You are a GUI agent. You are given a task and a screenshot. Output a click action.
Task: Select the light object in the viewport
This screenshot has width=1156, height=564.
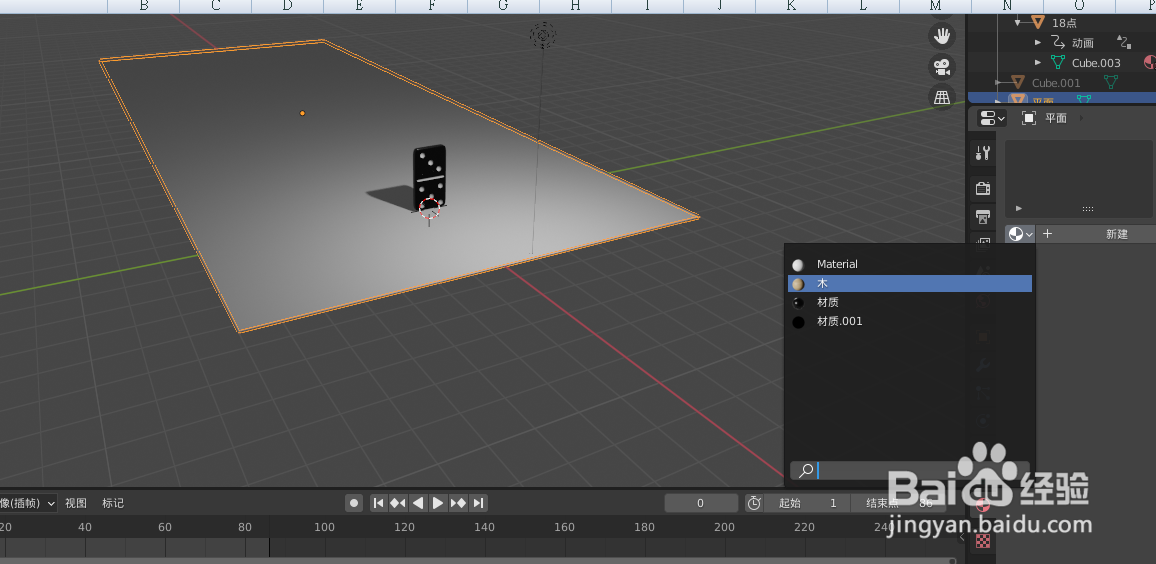pyautogui.click(x=543, y=35)
